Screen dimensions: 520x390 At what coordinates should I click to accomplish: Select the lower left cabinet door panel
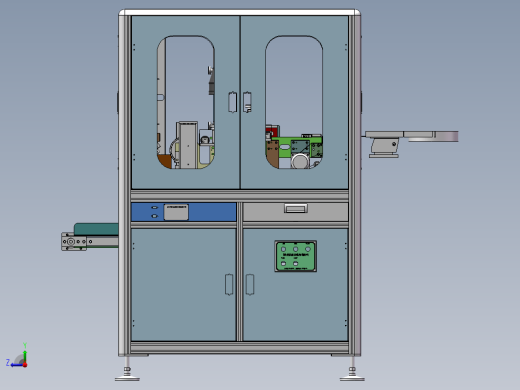tap(184, 284)
